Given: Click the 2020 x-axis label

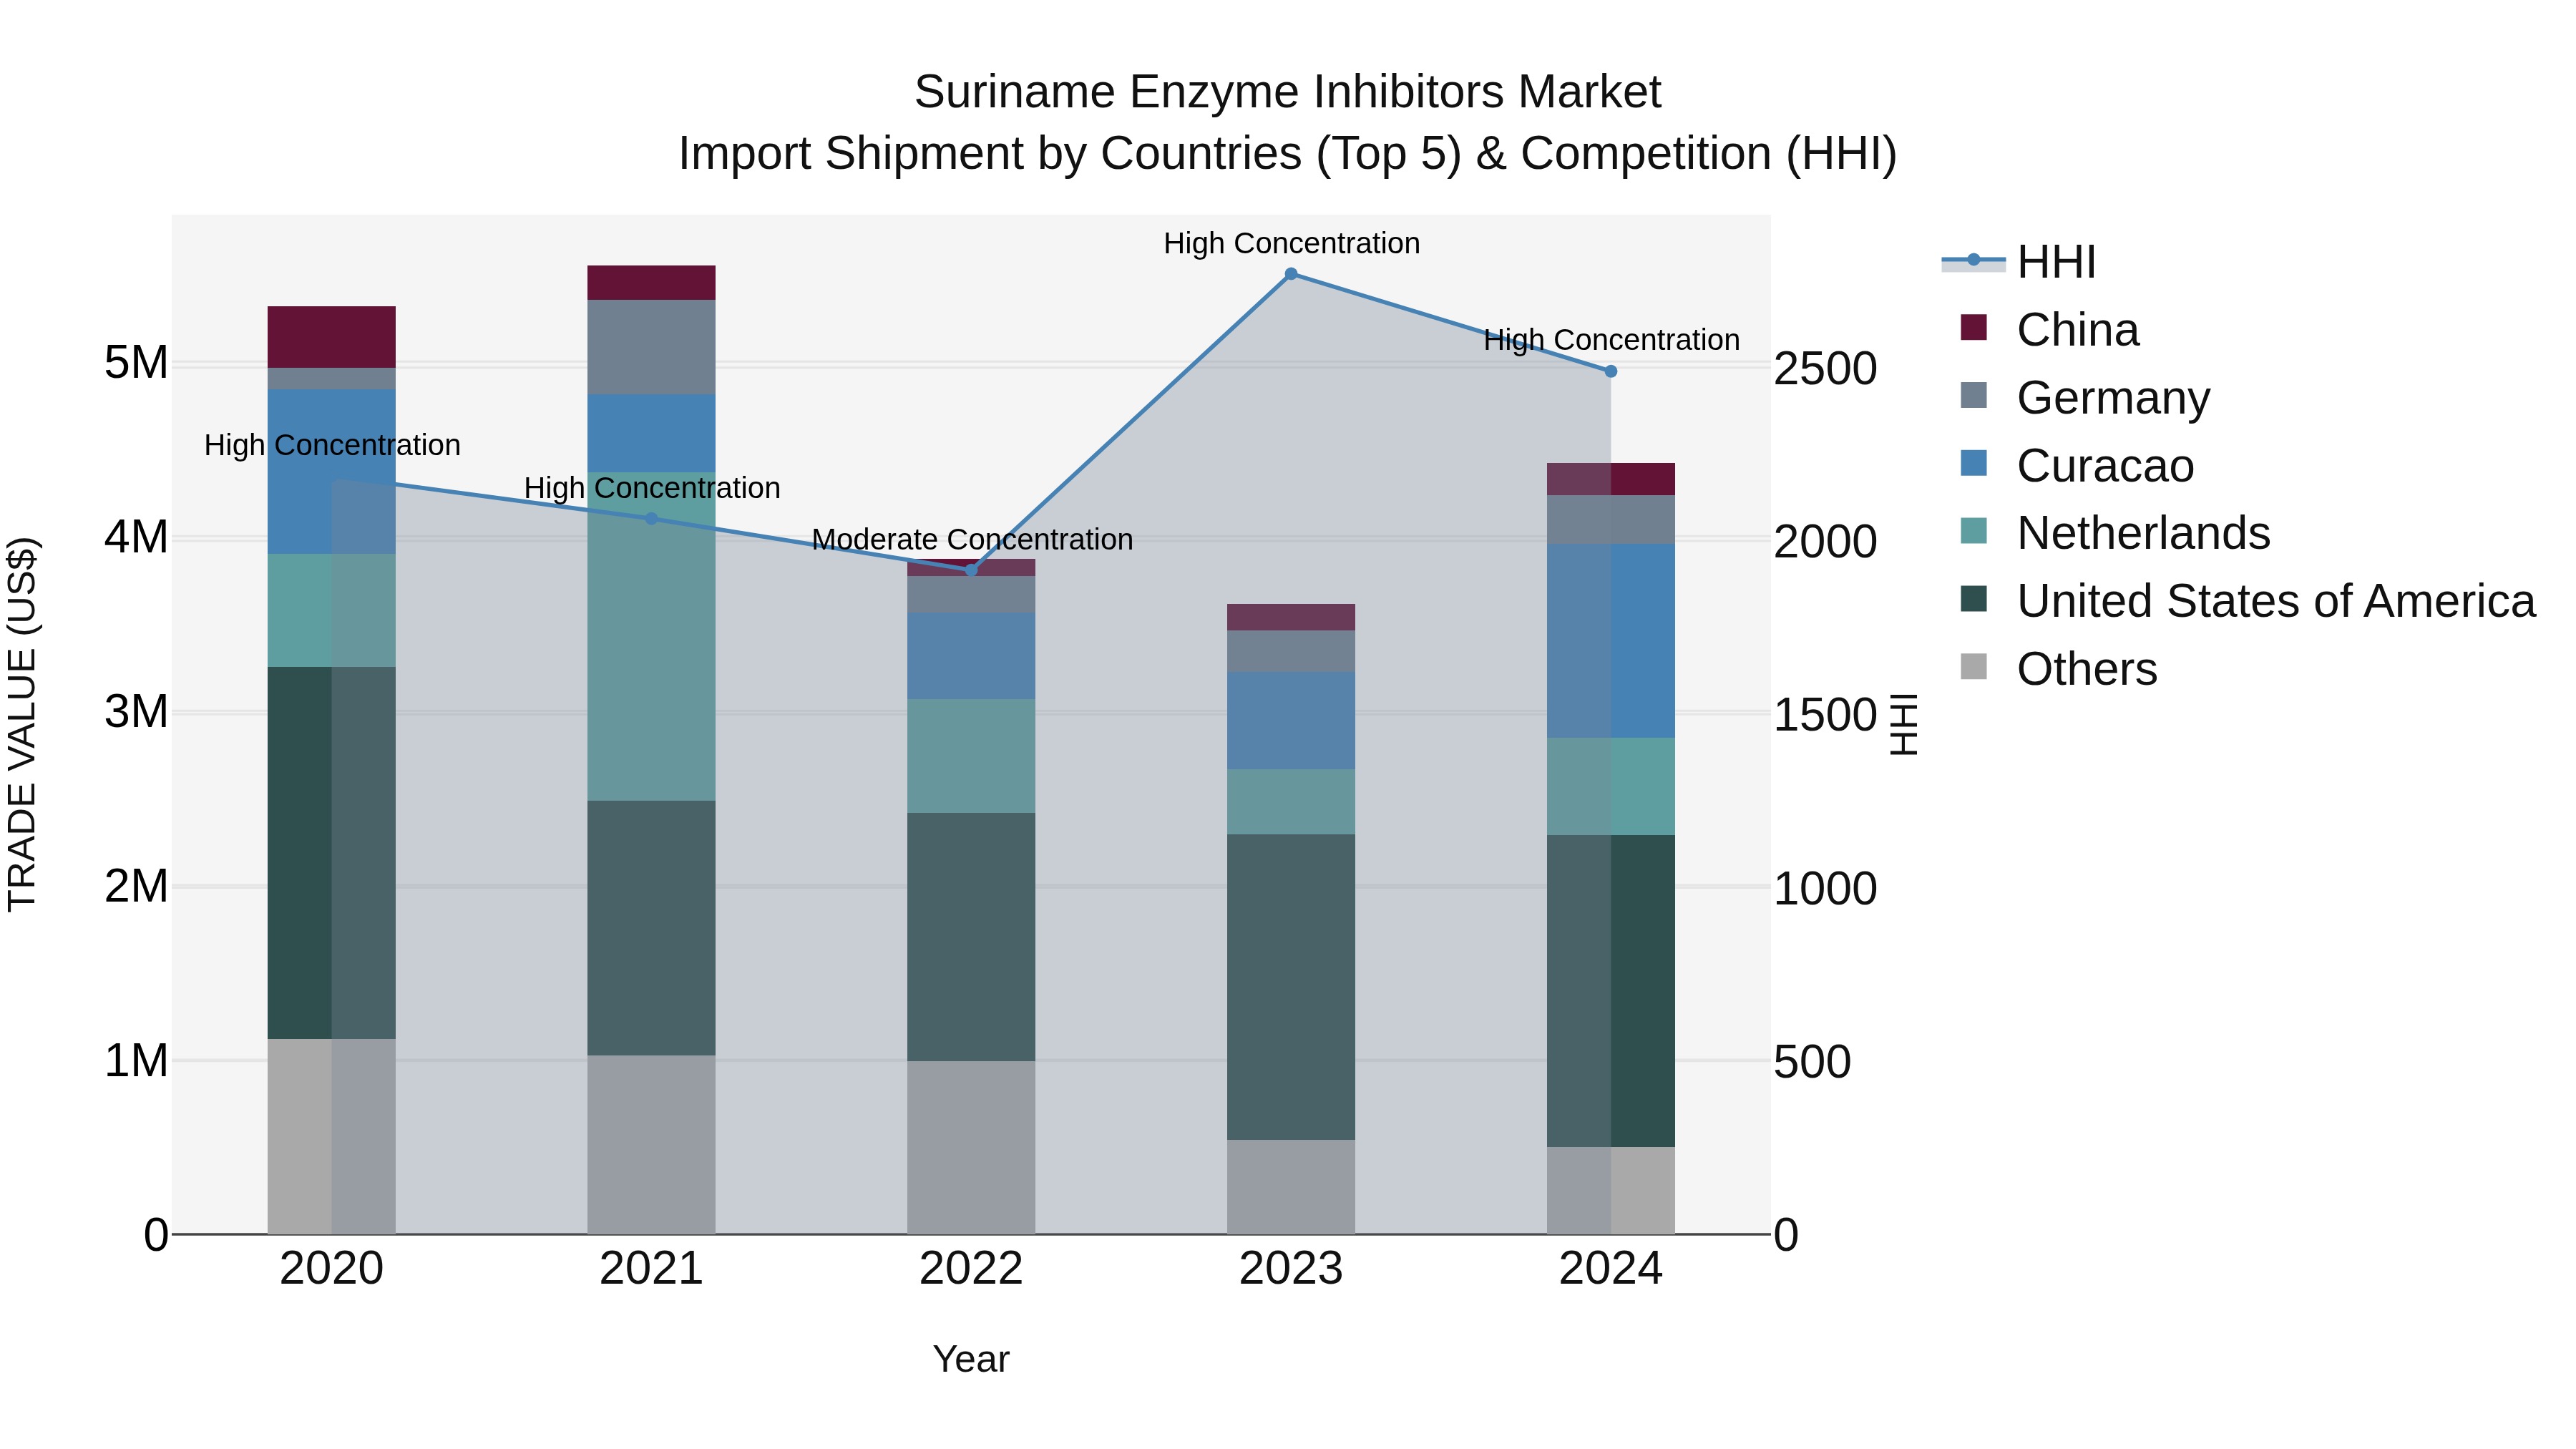Looking at the screenshot, I should (331, 1269).
